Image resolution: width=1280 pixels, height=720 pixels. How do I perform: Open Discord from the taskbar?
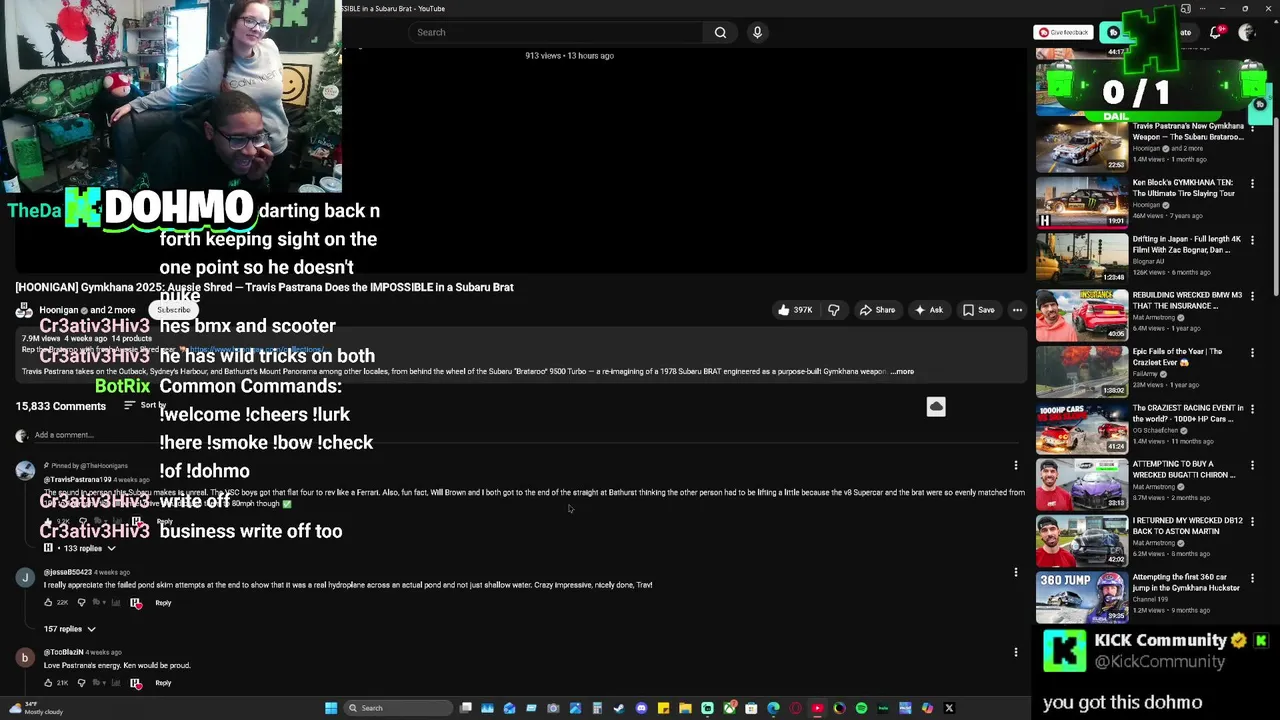point(641,708)
